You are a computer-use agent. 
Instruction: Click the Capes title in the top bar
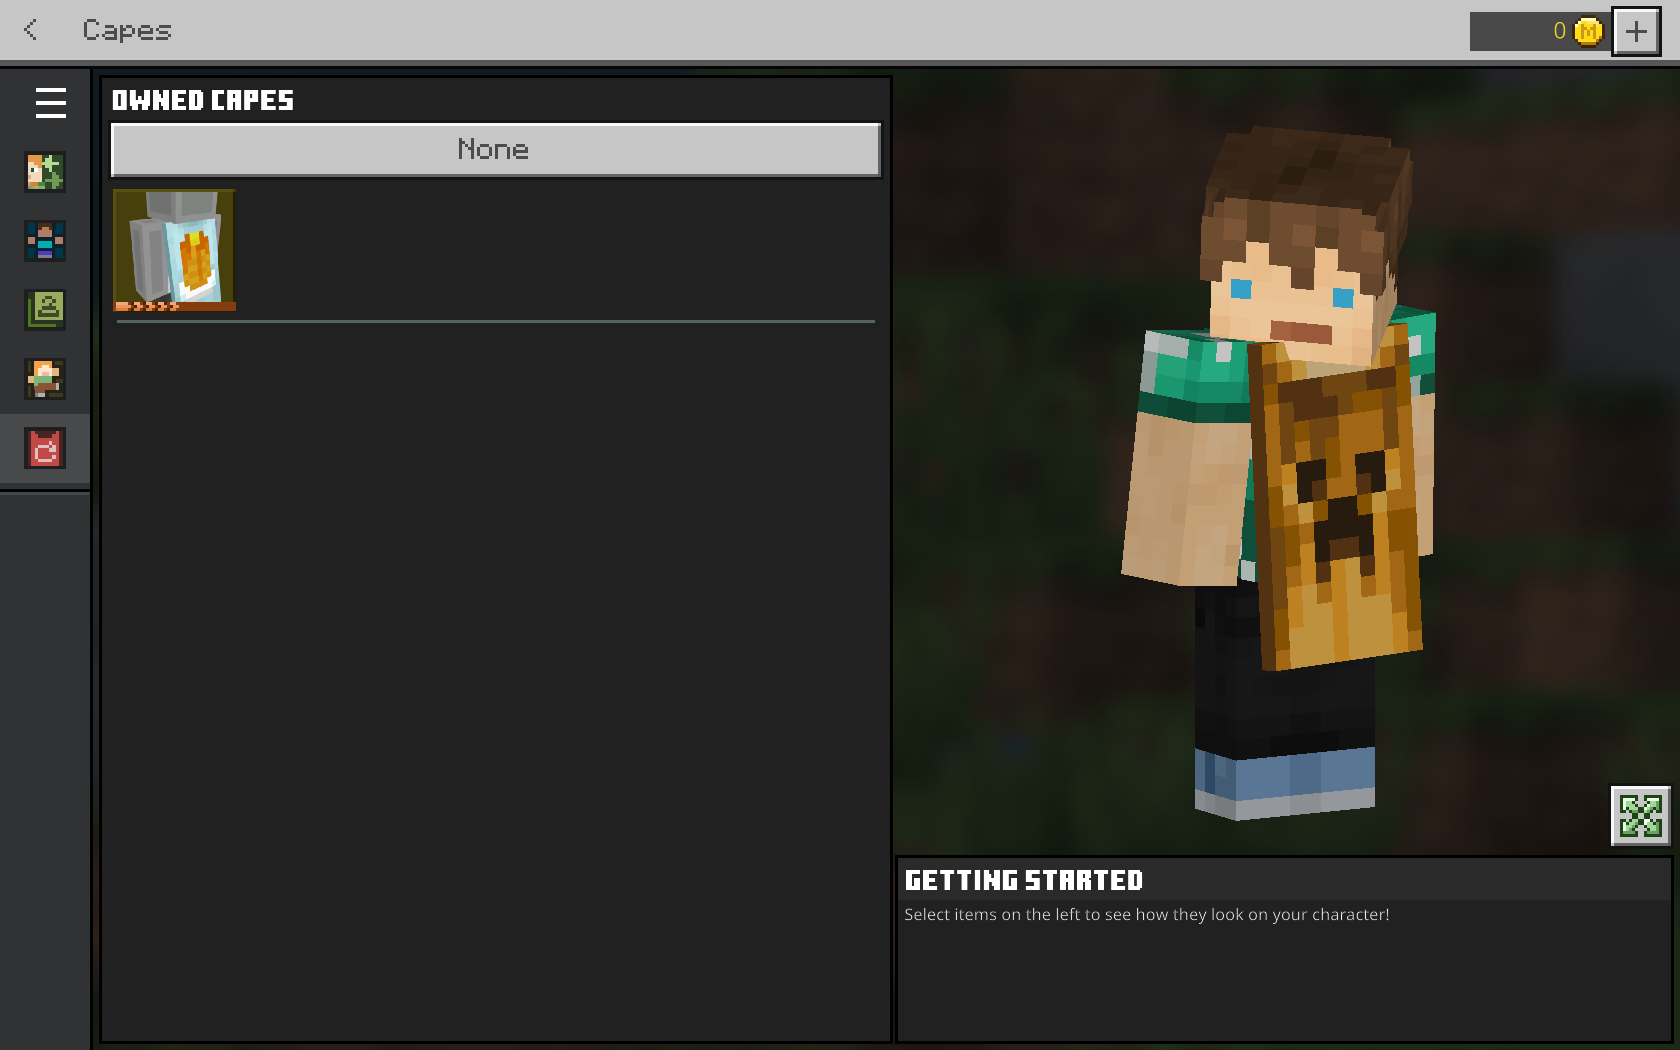point(127,30)
